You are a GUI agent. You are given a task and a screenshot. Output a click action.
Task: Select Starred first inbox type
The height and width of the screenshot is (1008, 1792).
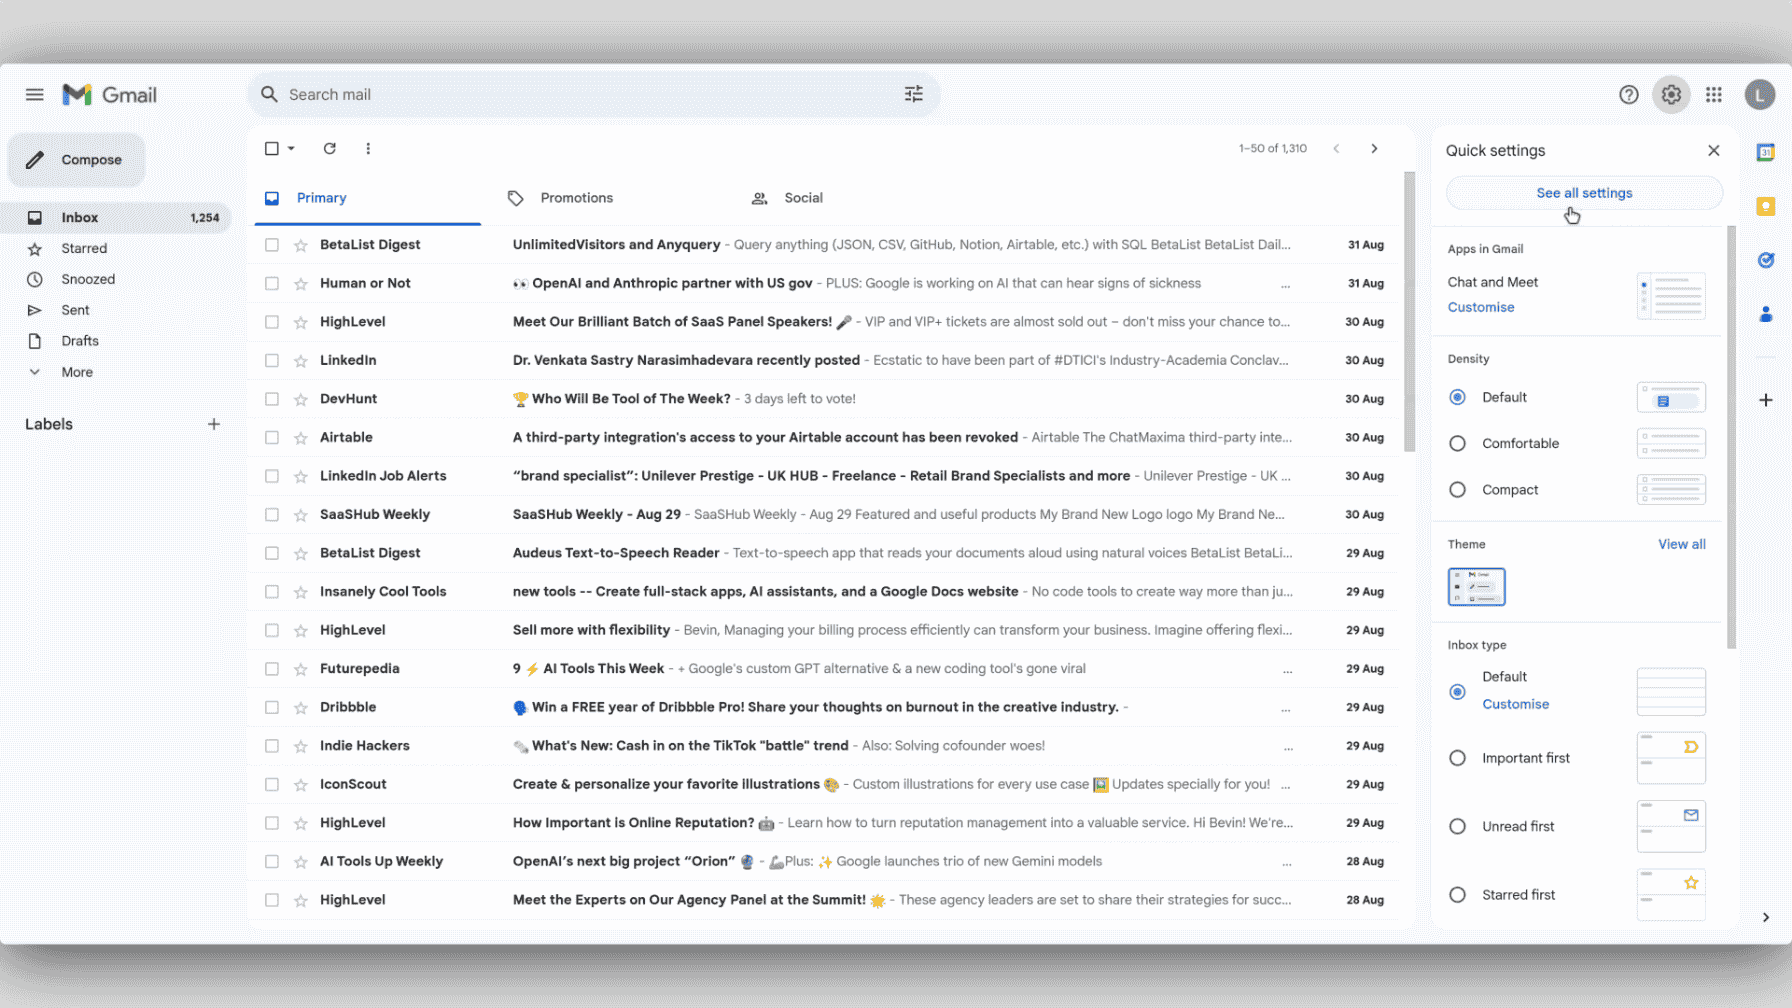point(1458,894)
